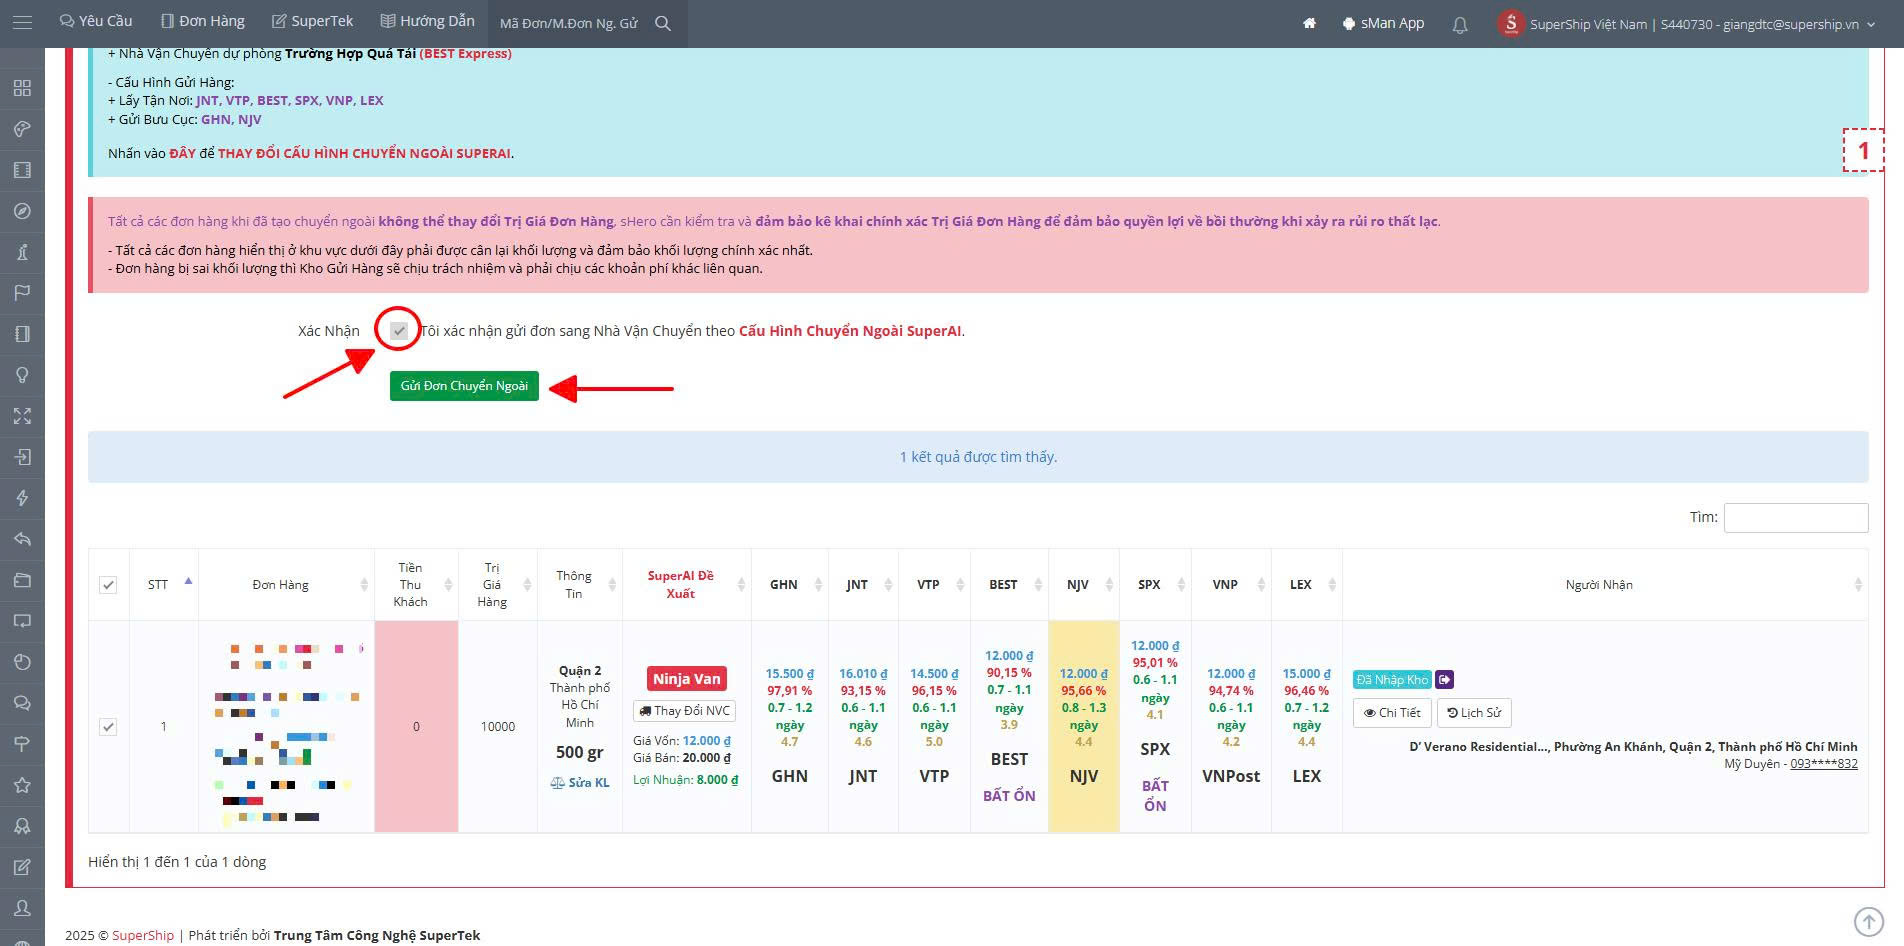Image resolution: width=1904 pixels, height=946 pixels.
Task: Sort table by STT column
Action: click(x=164, y=585)
